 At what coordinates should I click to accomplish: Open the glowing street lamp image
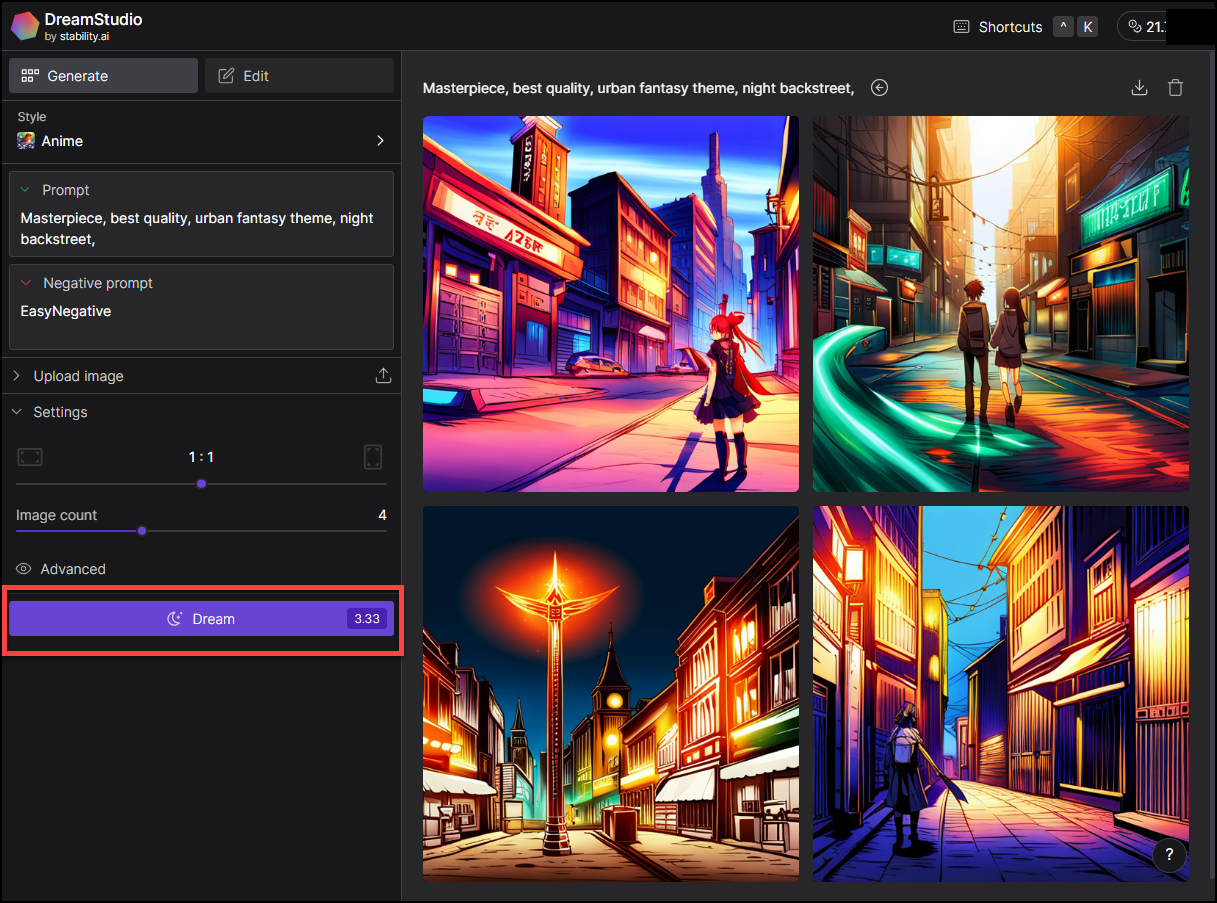(x=611, y=694)
